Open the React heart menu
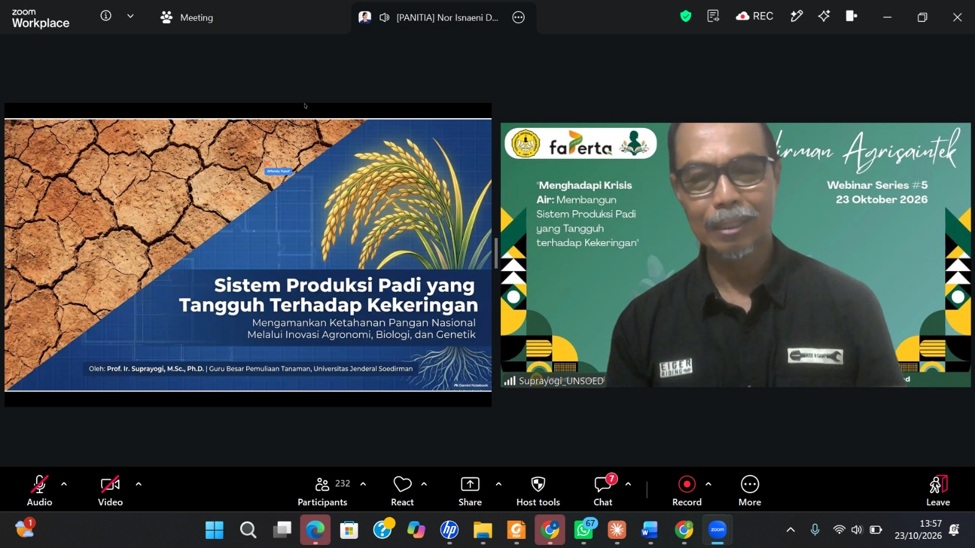This screenshot has height=548, width=975. coord(402,490)
